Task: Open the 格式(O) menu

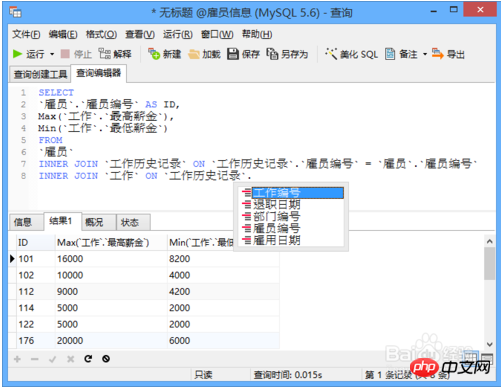Action: pos(101,34)
